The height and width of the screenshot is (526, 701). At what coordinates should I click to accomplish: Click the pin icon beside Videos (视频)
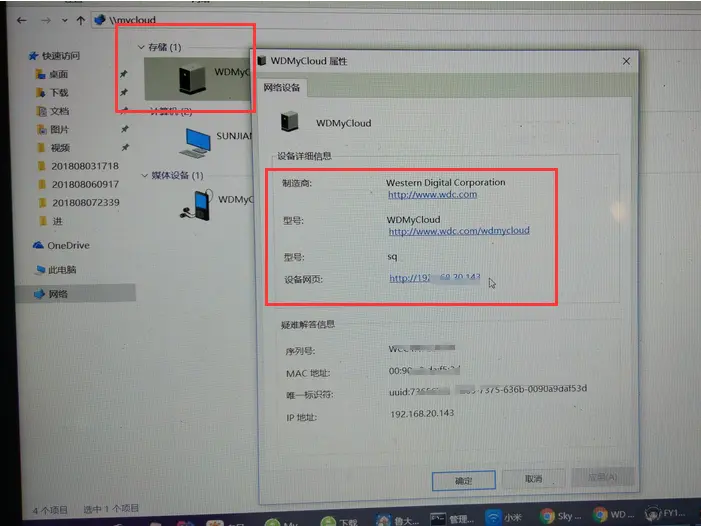[x=126, y=147]
